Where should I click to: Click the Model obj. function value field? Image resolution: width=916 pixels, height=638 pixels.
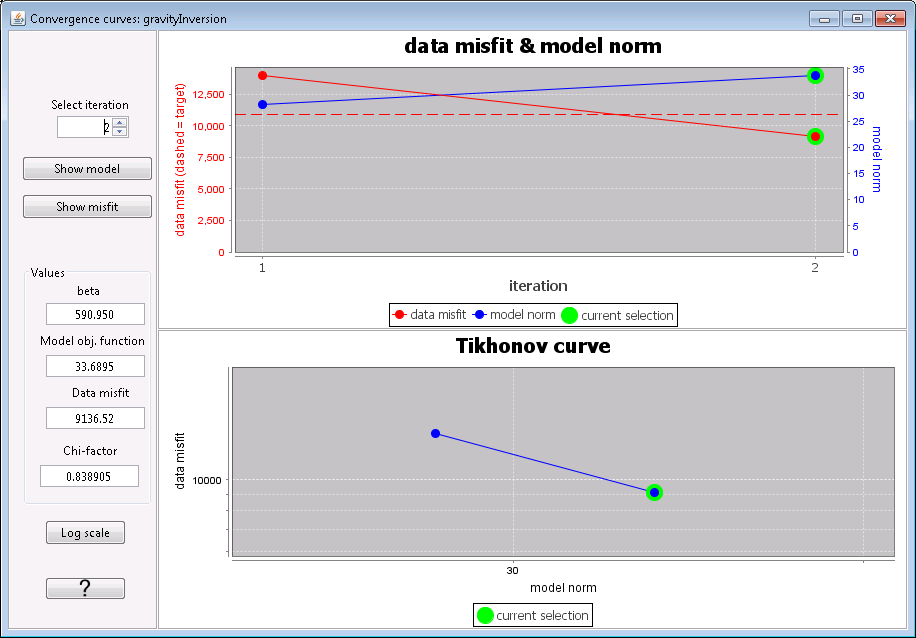click(x=95, y=366)
